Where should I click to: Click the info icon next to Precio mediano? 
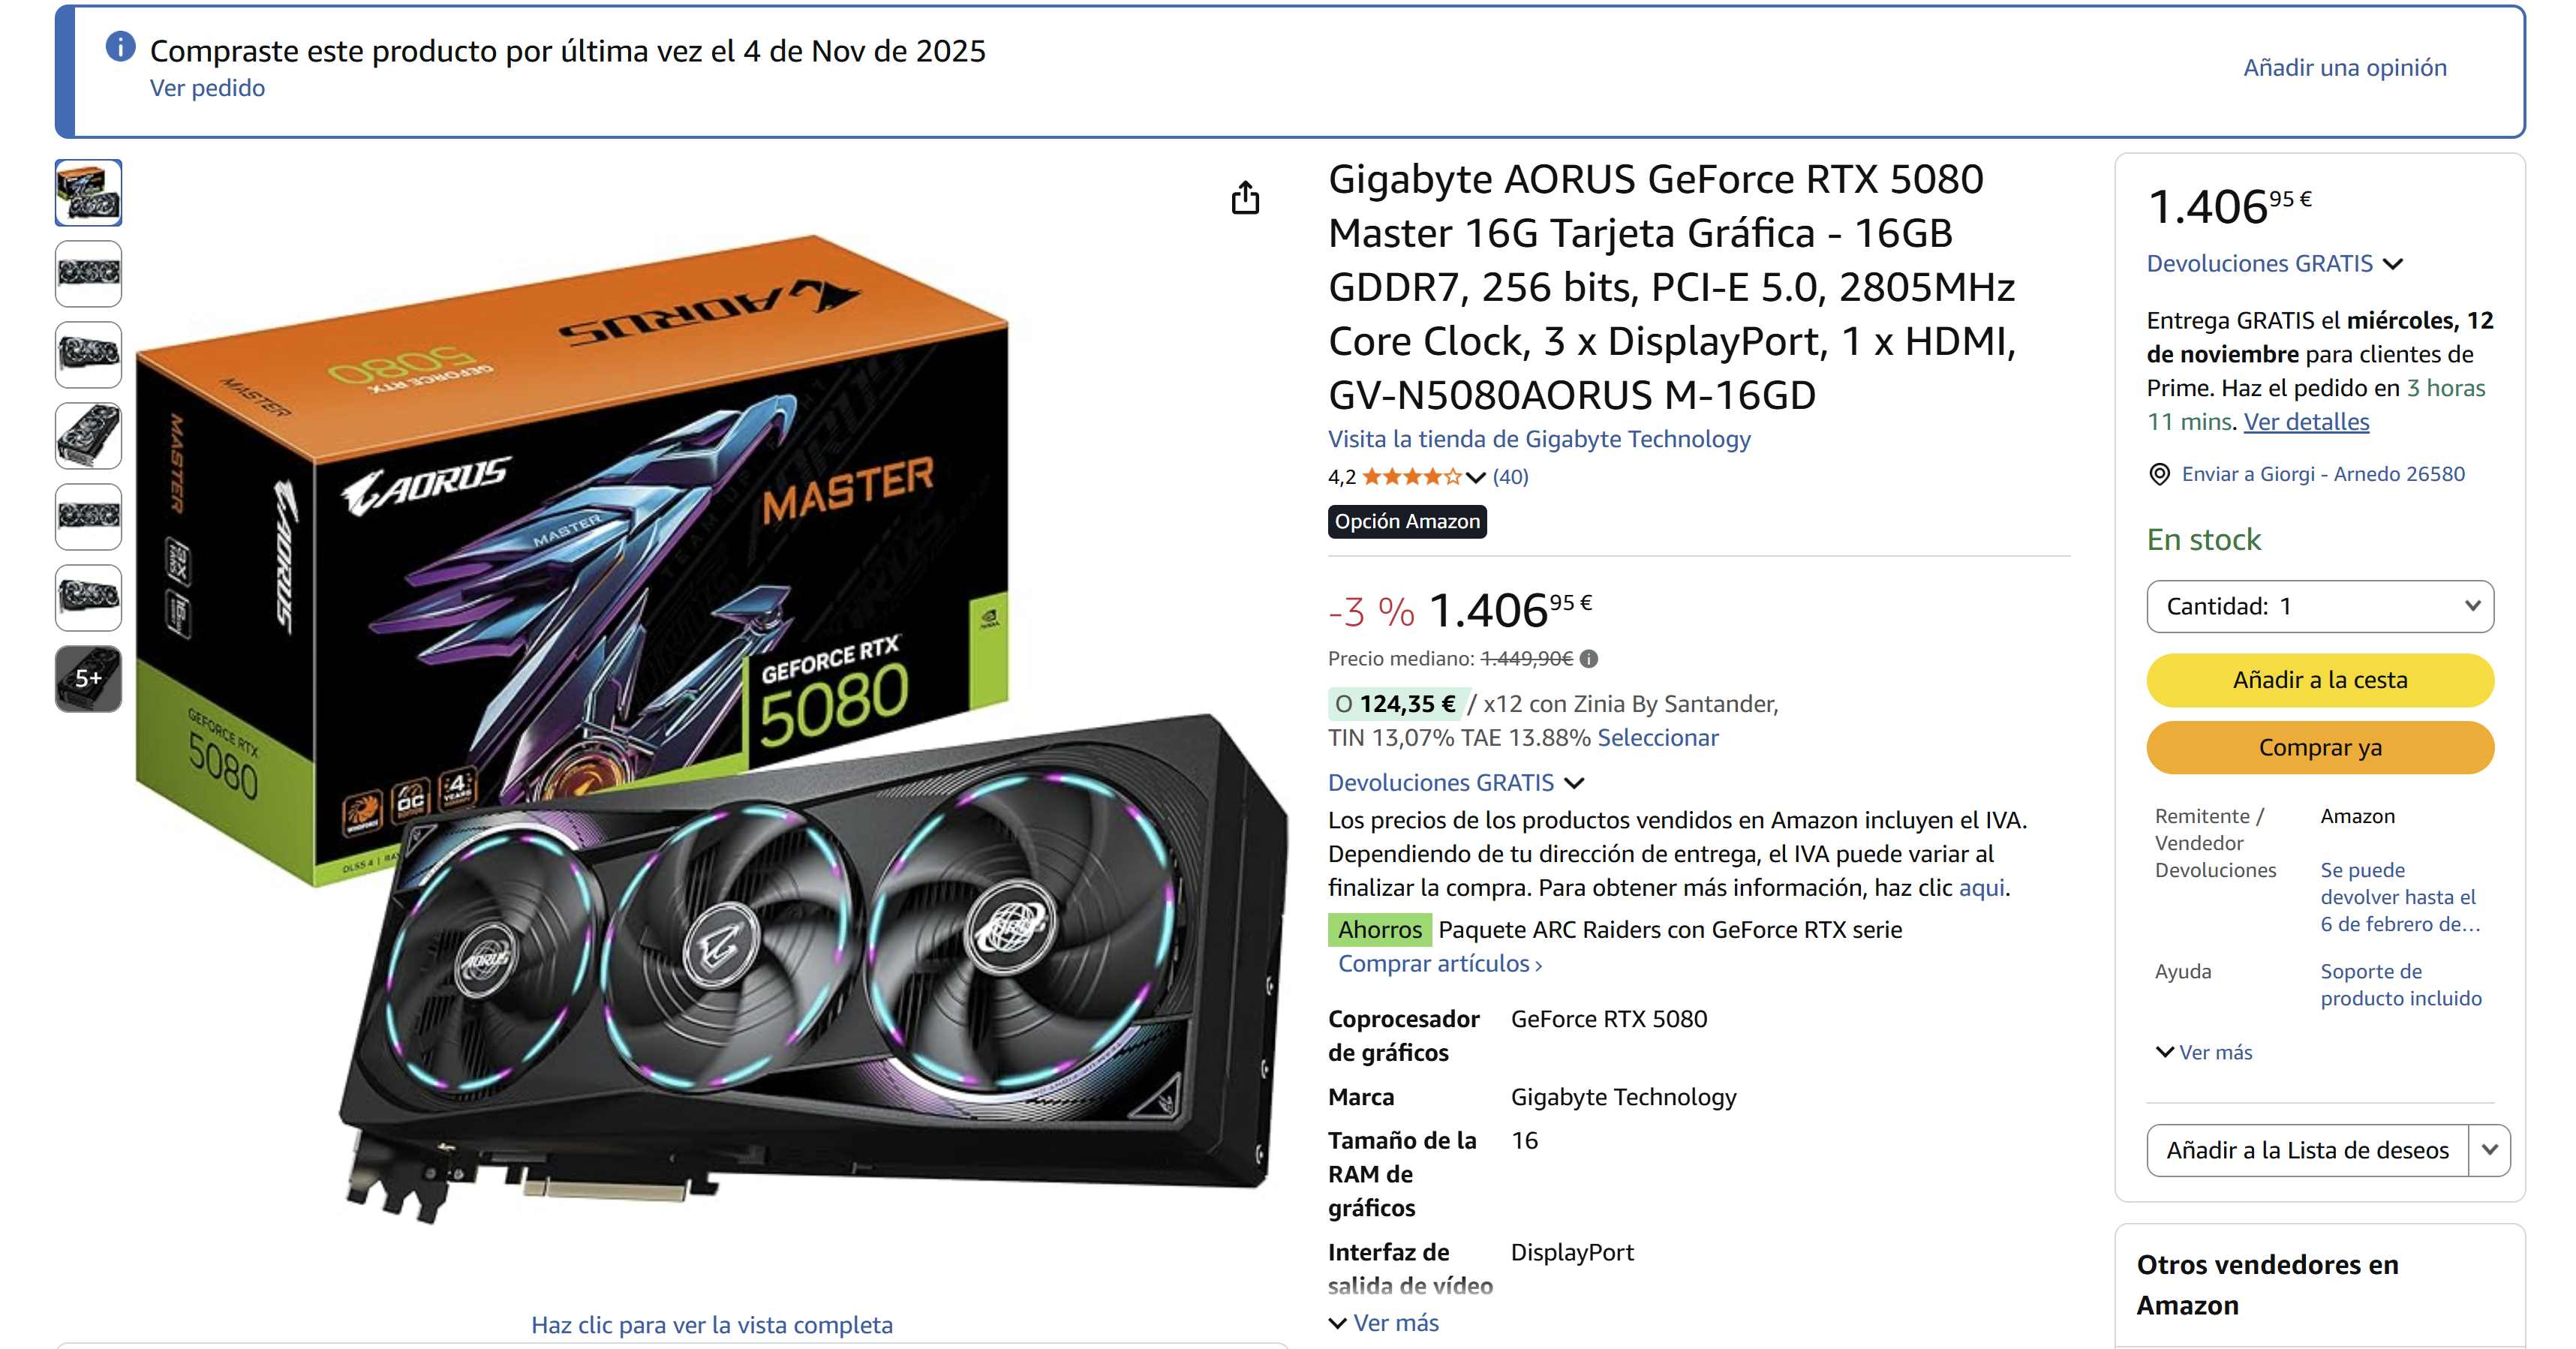click(x=1589, y=659)
